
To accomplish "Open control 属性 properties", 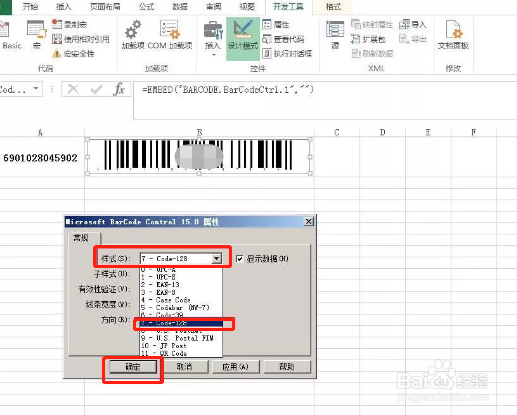I will pos(276,24).
